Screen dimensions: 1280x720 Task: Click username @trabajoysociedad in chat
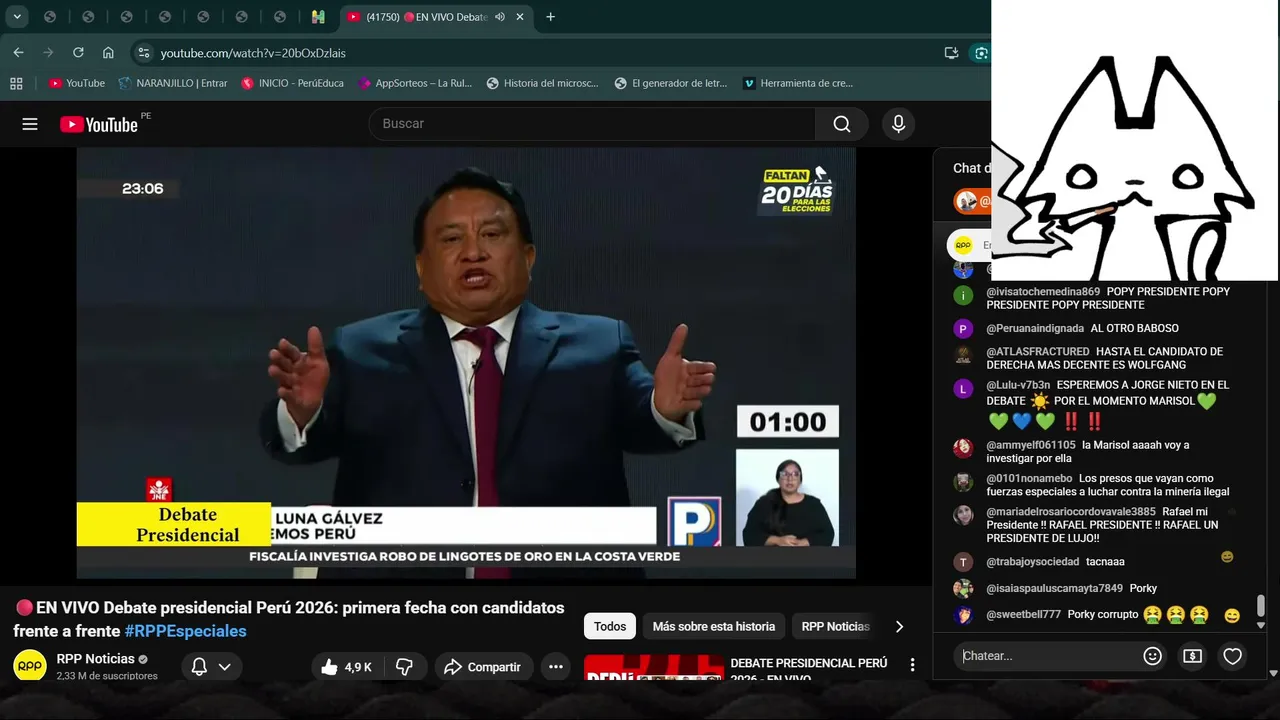(1033, 562)
